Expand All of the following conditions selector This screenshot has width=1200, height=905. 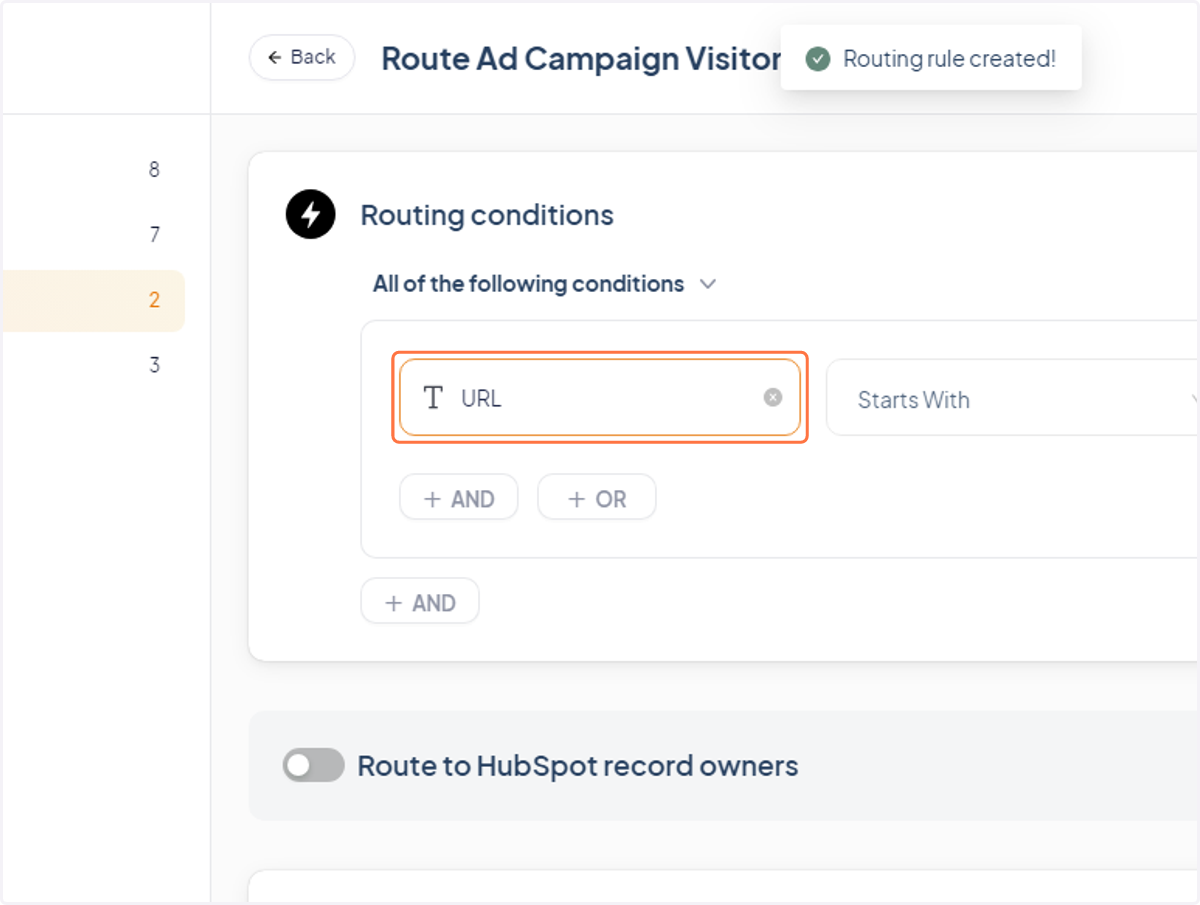(x=545, y=284)
